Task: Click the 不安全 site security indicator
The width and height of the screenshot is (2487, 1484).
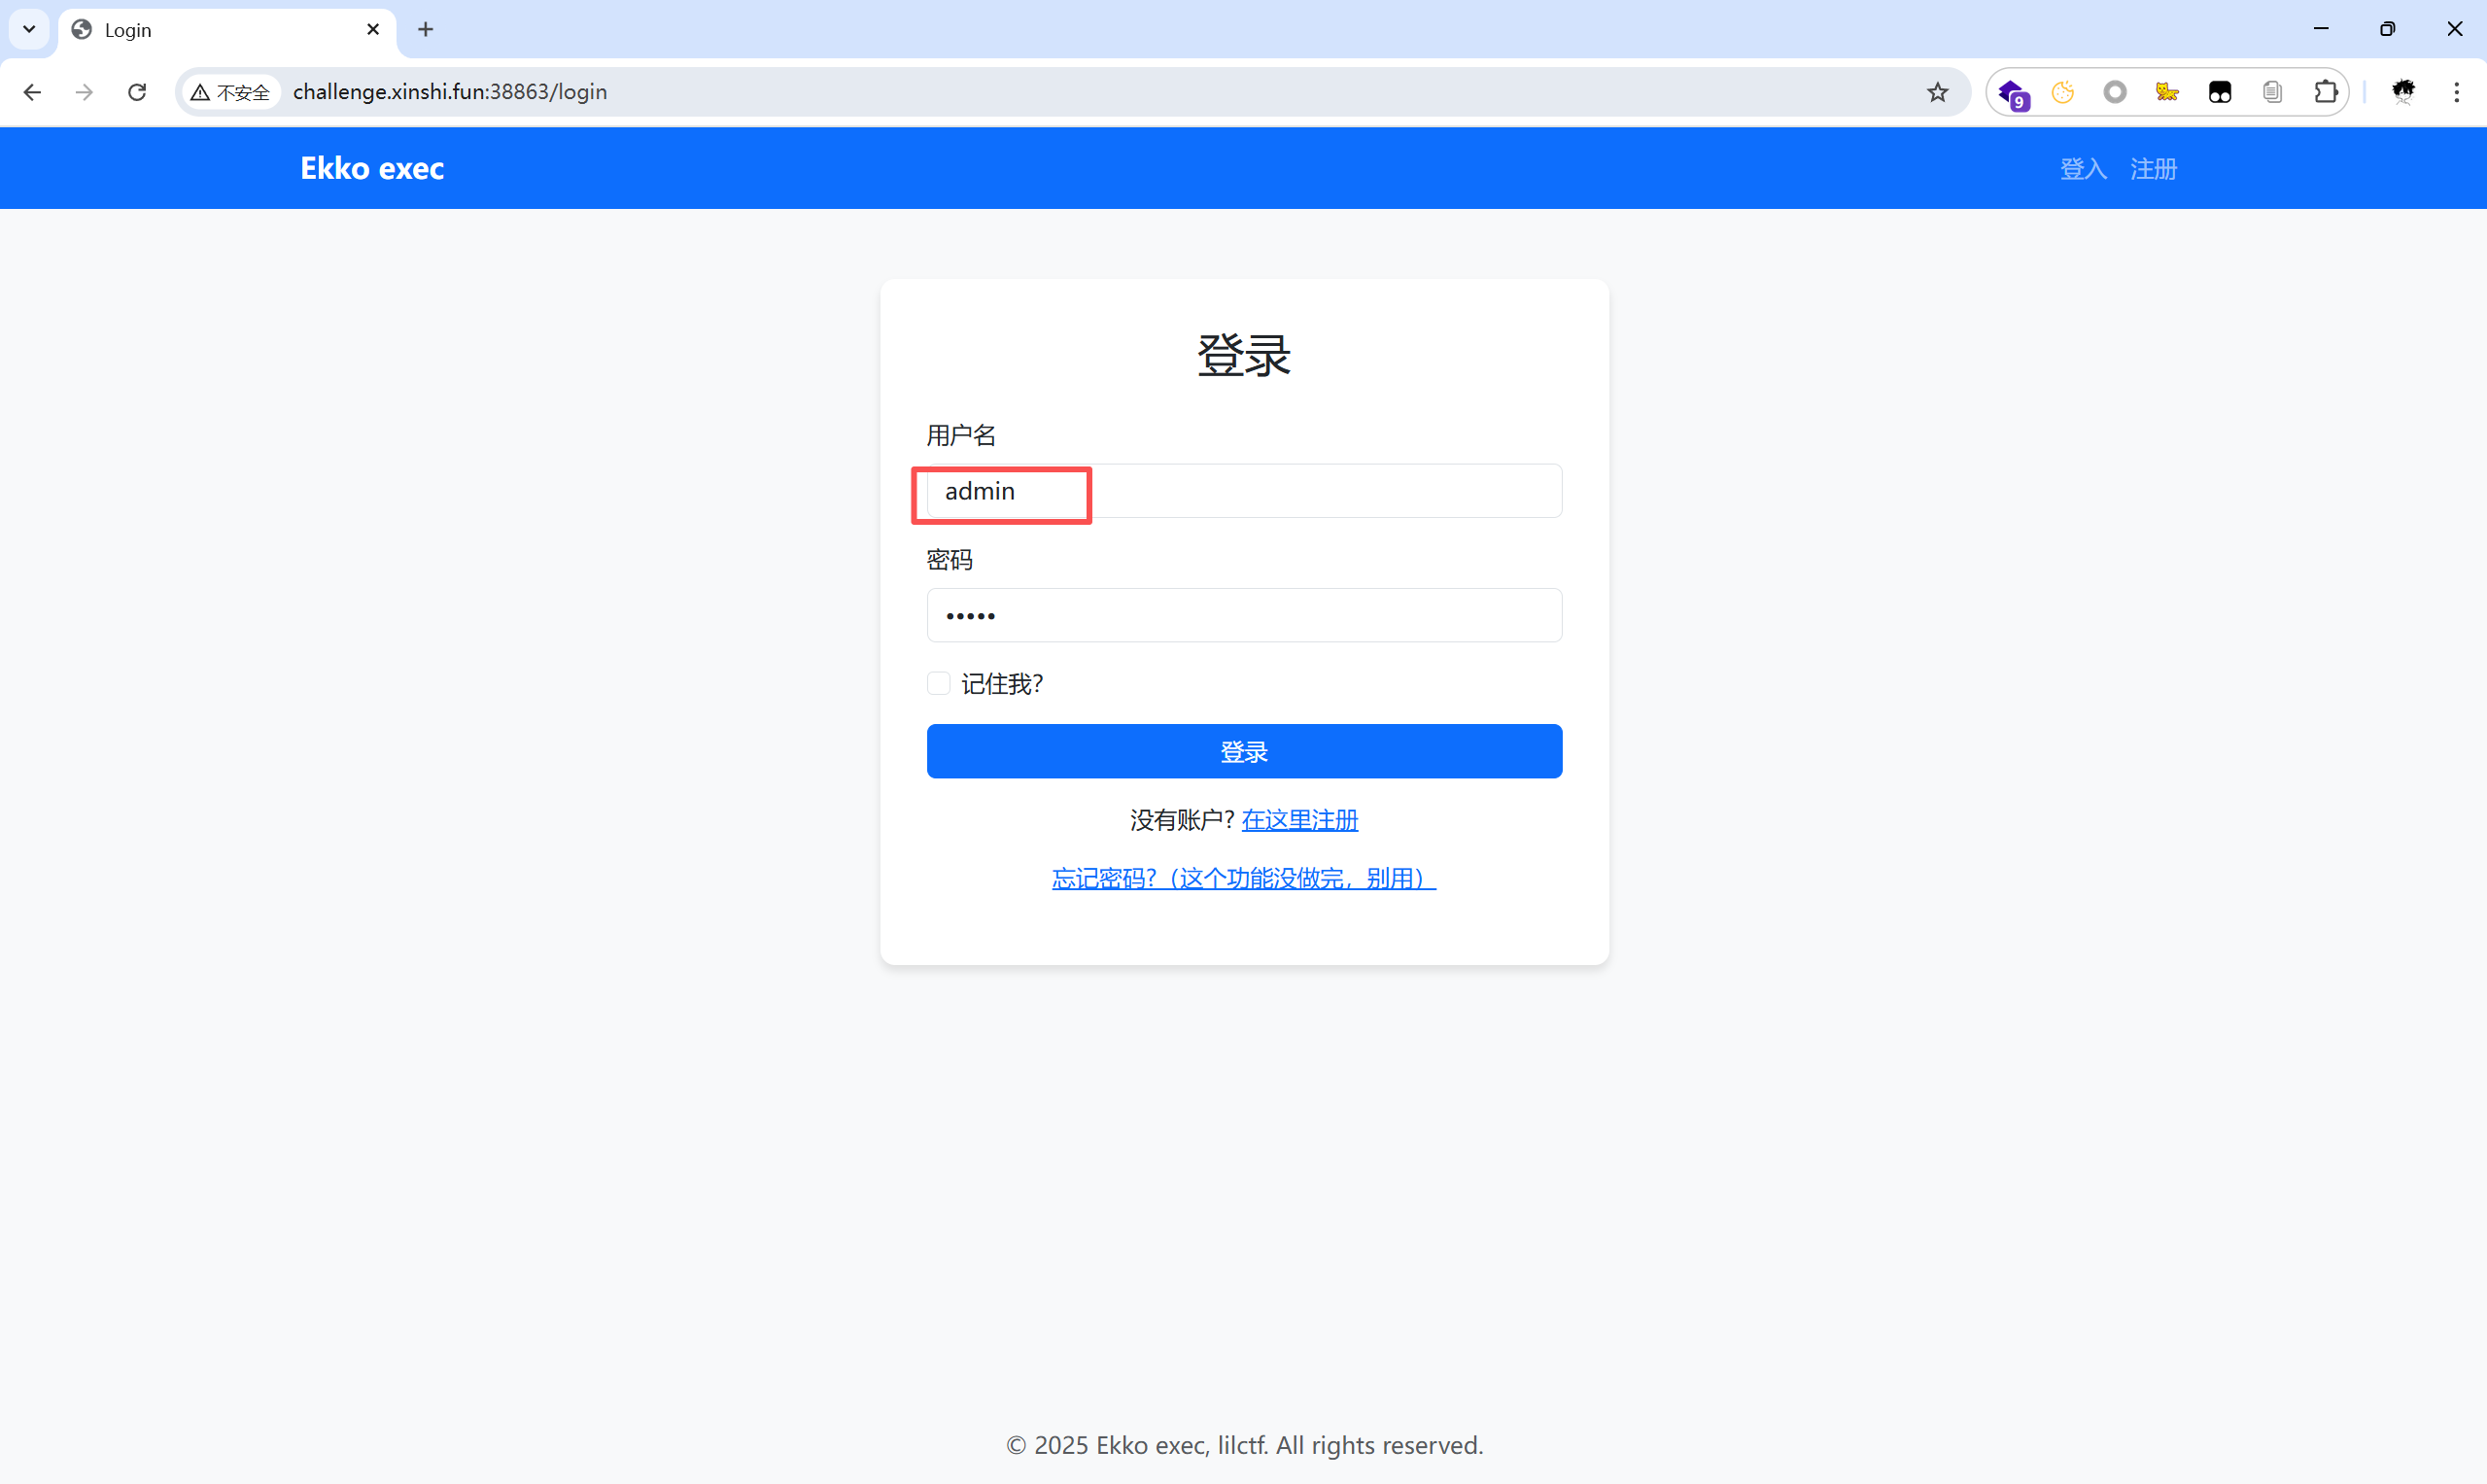Action: pyautogui.click(x=231, y=93)
